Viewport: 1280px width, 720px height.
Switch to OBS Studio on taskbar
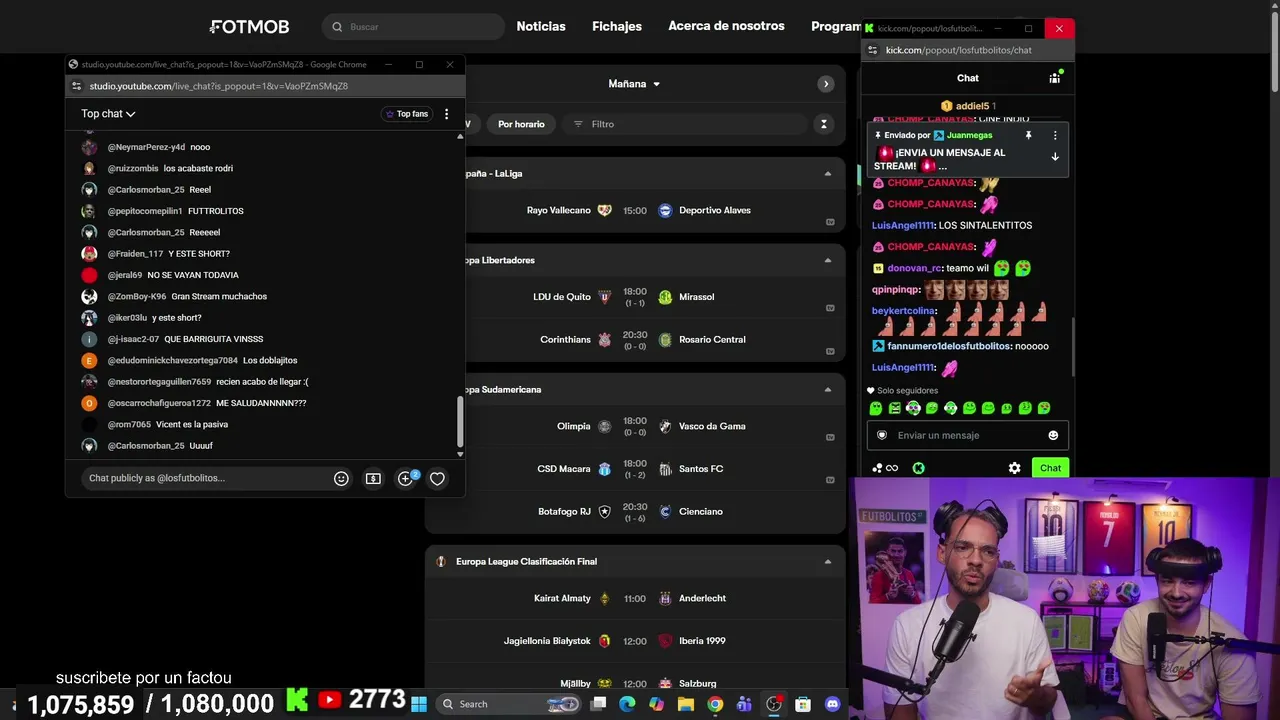[773, 704]
